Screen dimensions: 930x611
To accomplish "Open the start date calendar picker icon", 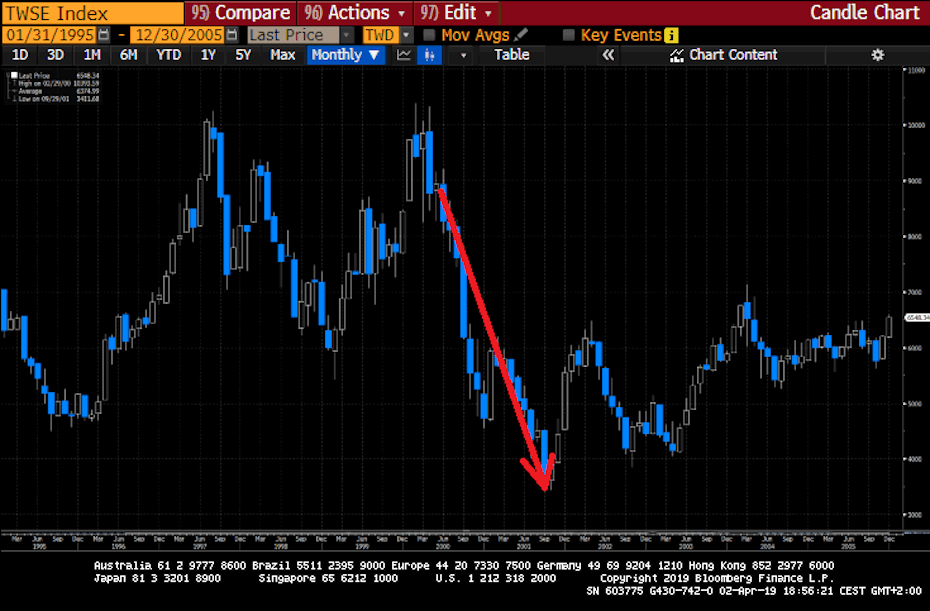I will coord(103,35).
